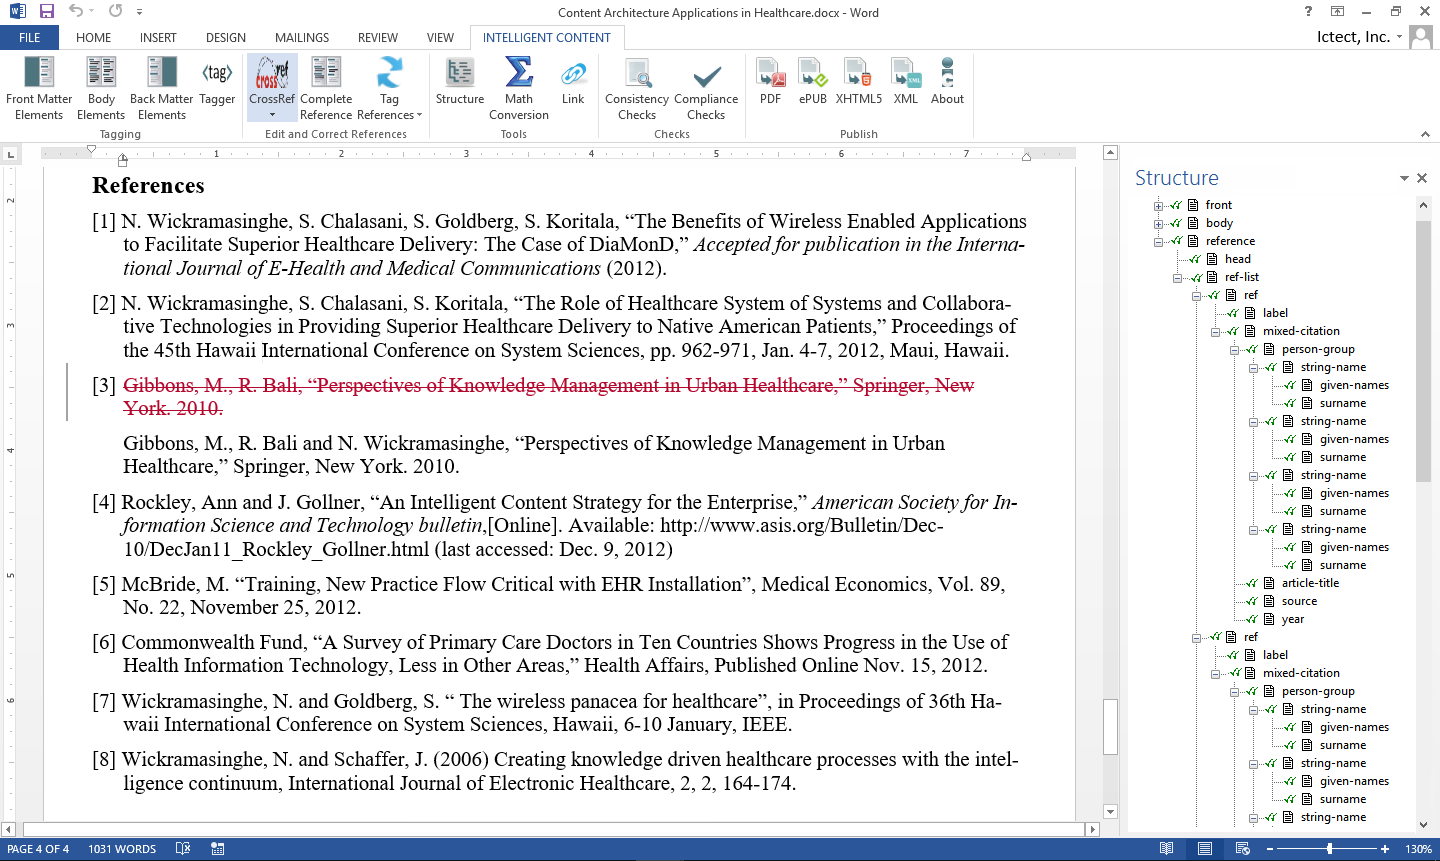Click macro recording icon in status bar

click(218, 849)
